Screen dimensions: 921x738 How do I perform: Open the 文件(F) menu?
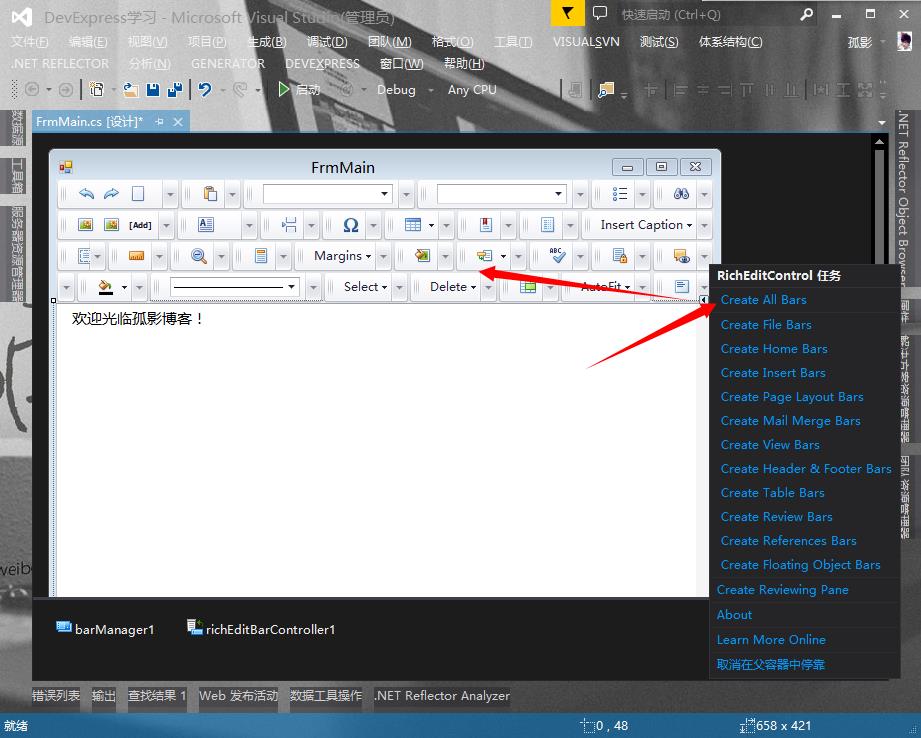tap(29, 42)
